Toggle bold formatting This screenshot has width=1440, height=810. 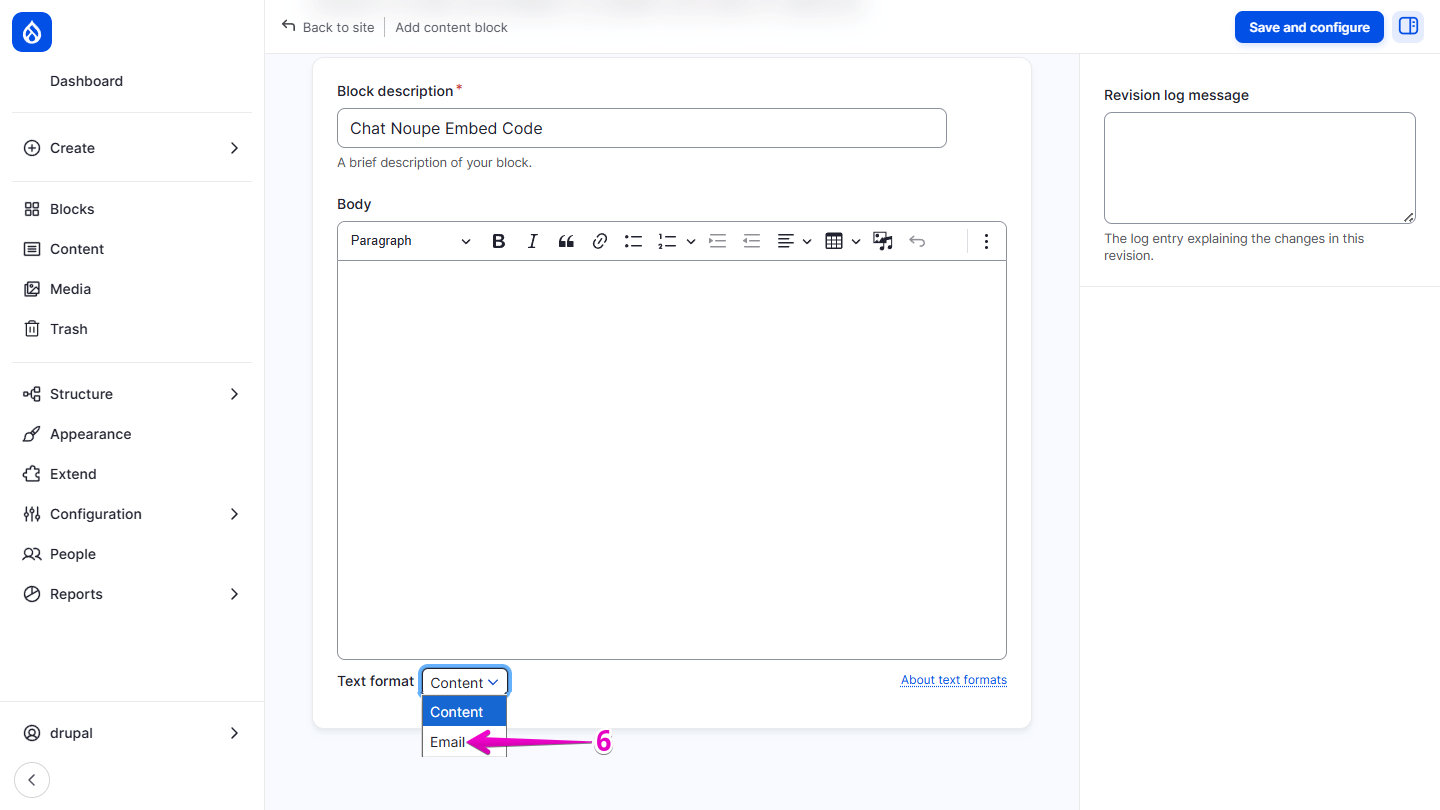coord(498,241)
